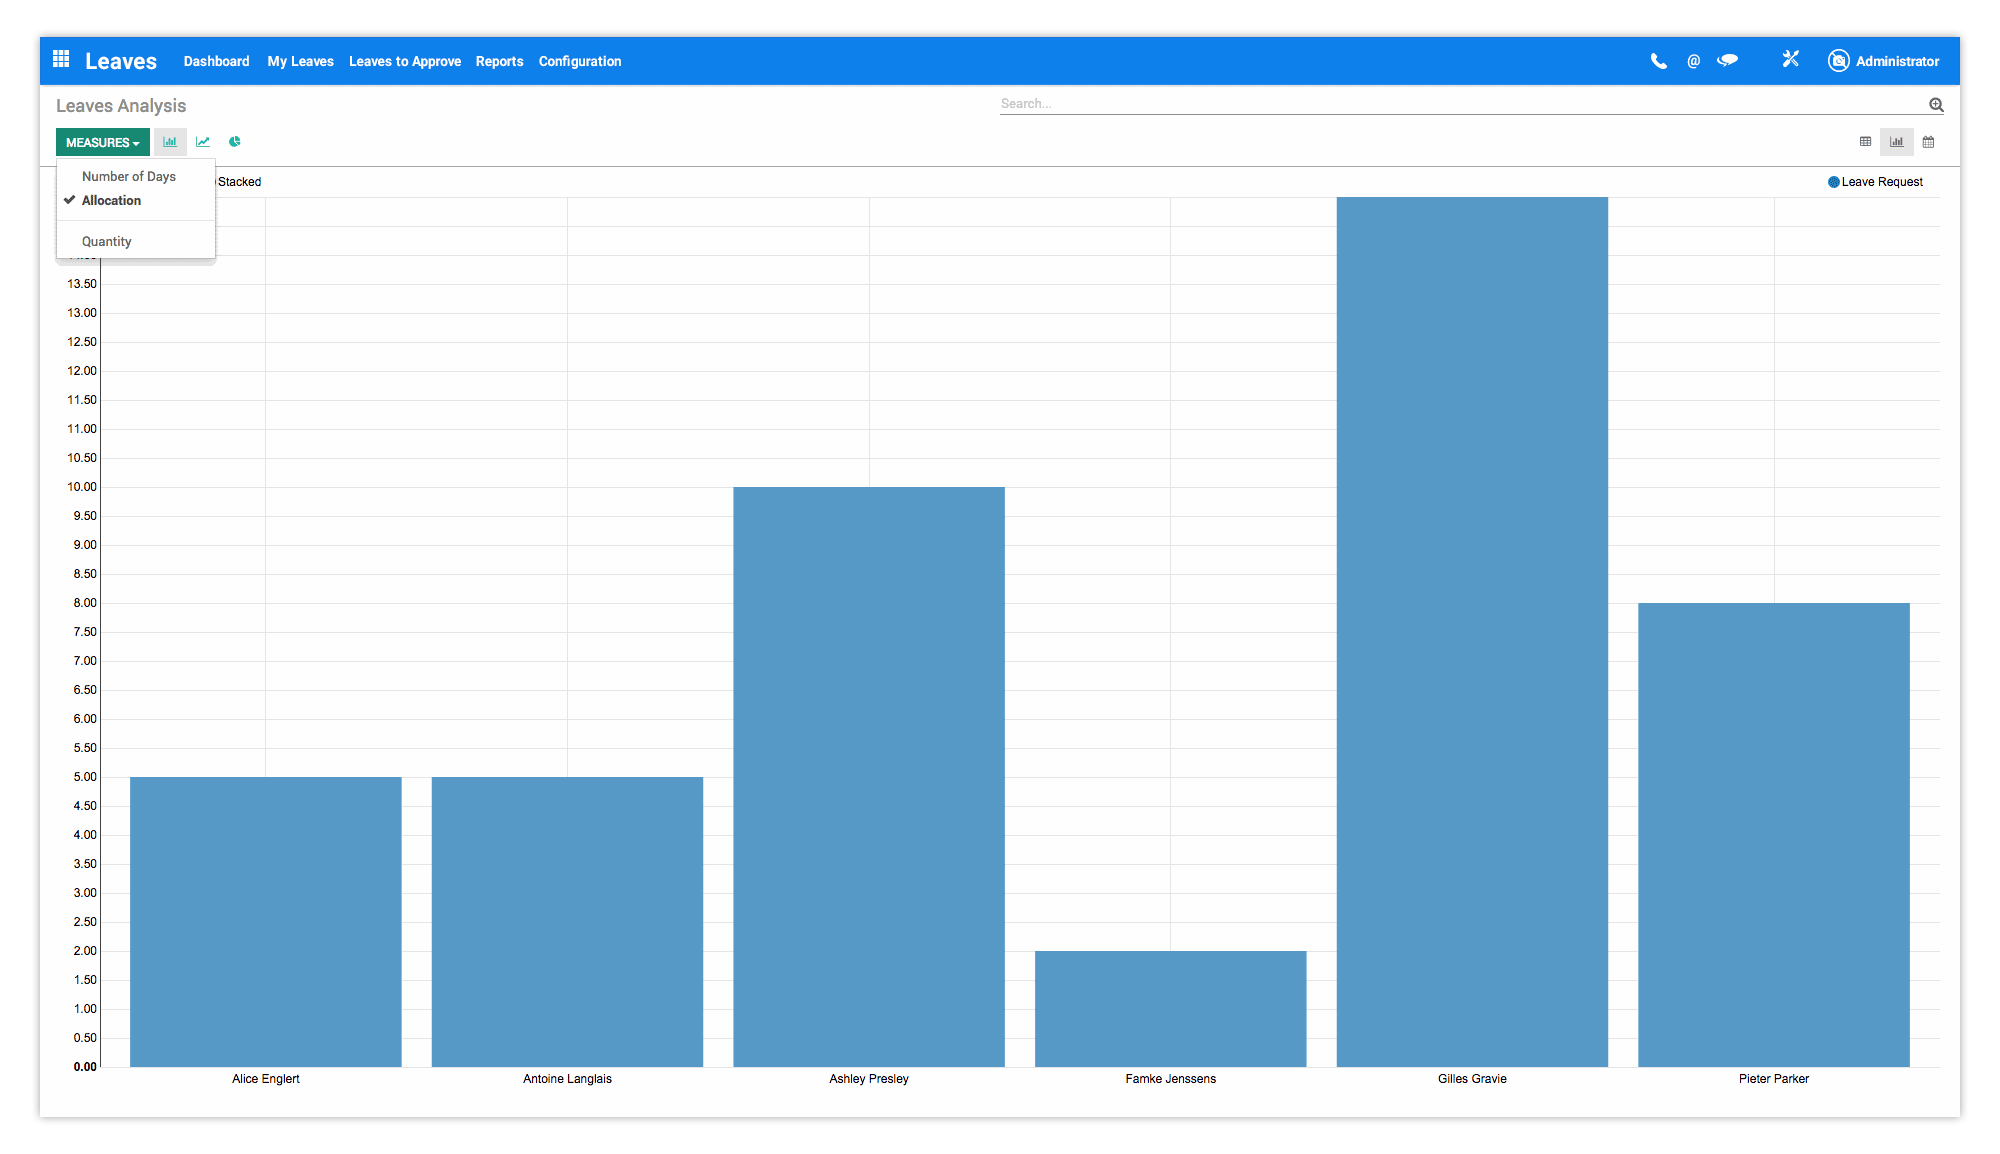Viewport: 2000px width, 1154px height.
Task: Open the Reports menu
Action: [499, 61]
